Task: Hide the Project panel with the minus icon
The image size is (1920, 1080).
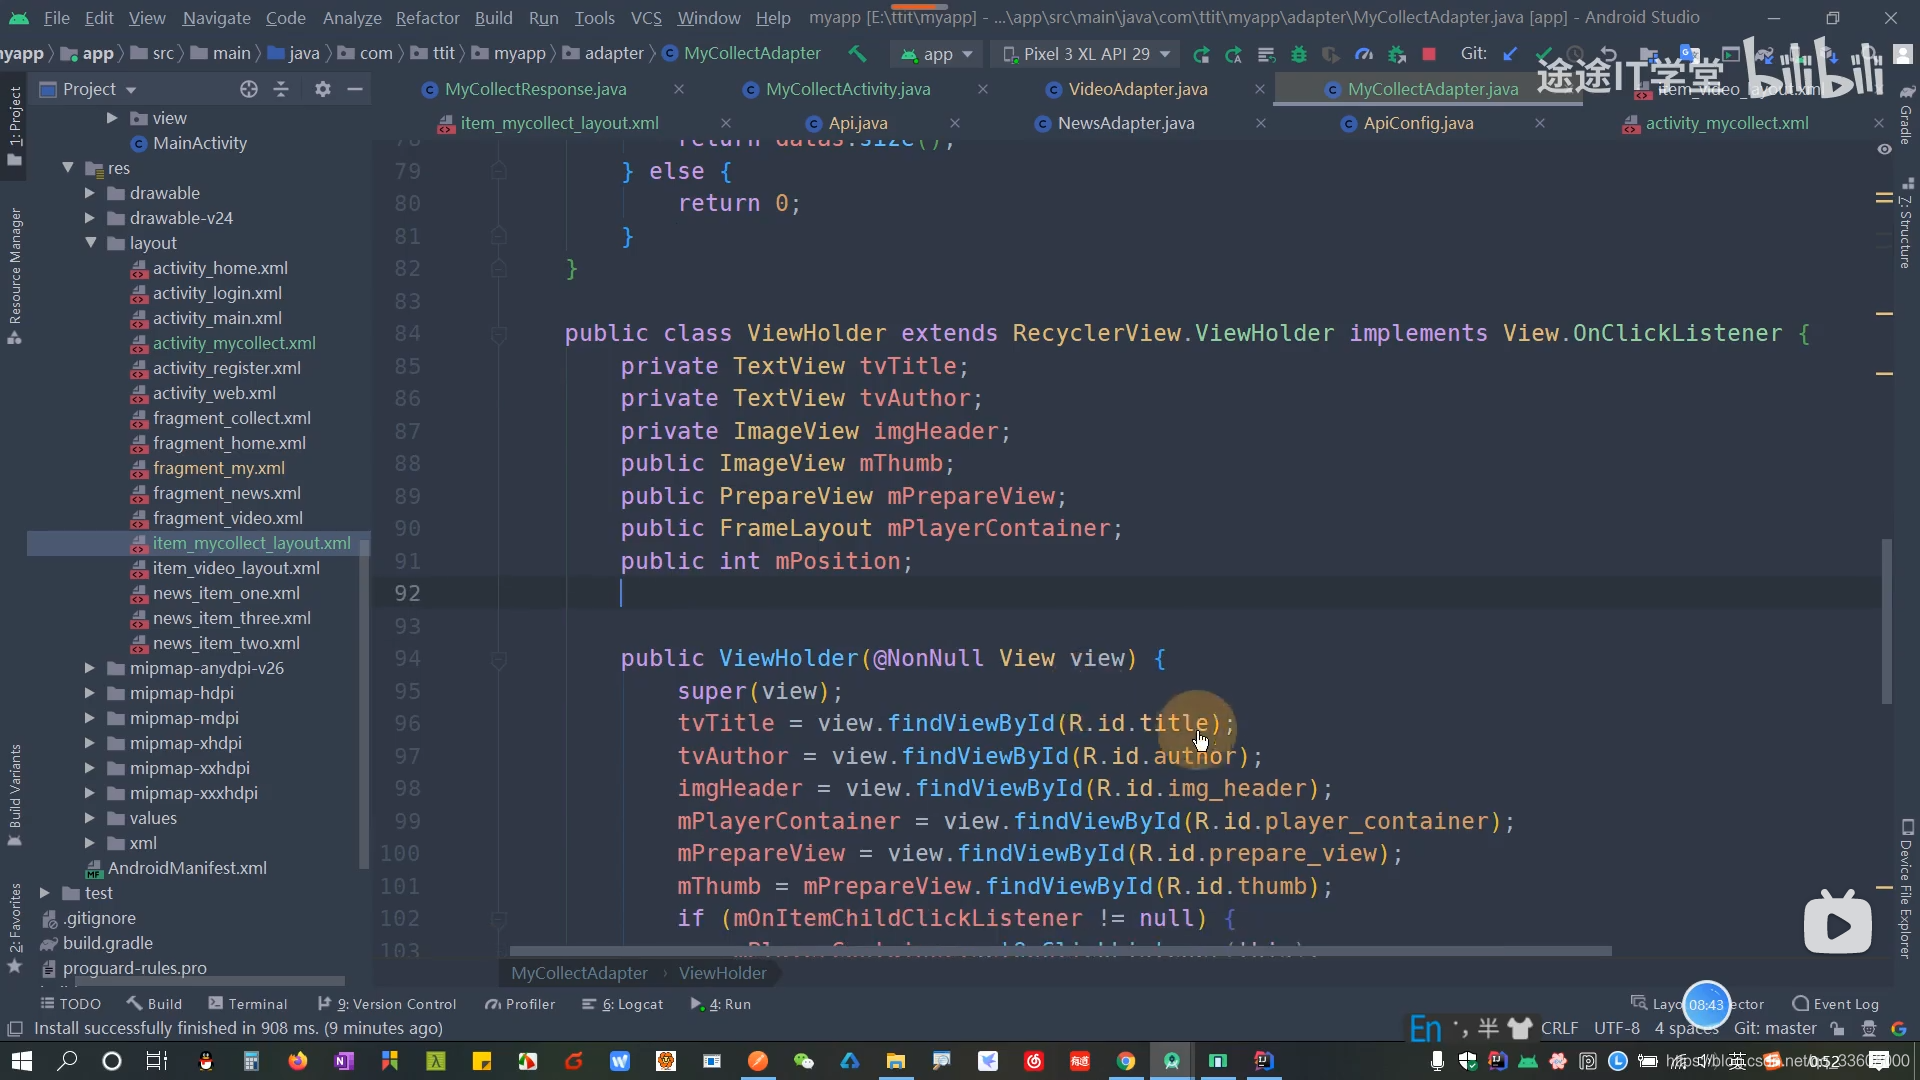Action: point(354,89)
